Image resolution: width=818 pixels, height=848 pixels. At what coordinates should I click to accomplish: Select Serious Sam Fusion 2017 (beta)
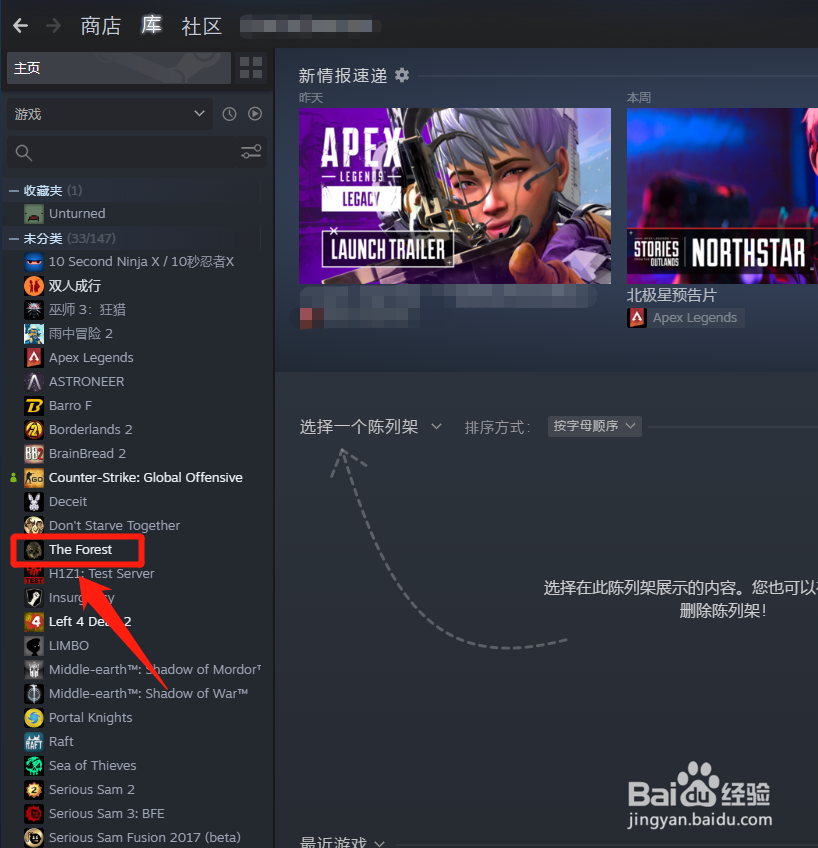145,838
